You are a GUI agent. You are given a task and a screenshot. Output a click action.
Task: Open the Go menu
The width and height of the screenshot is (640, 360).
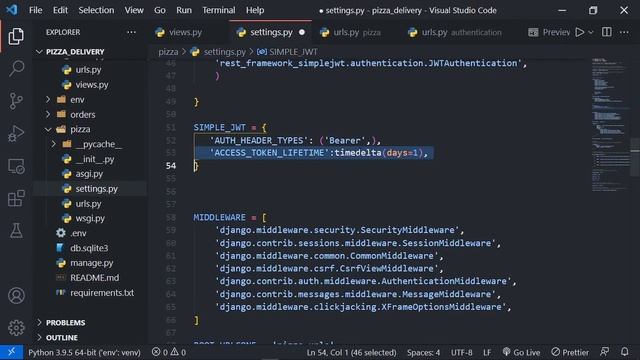coord(160,10)
